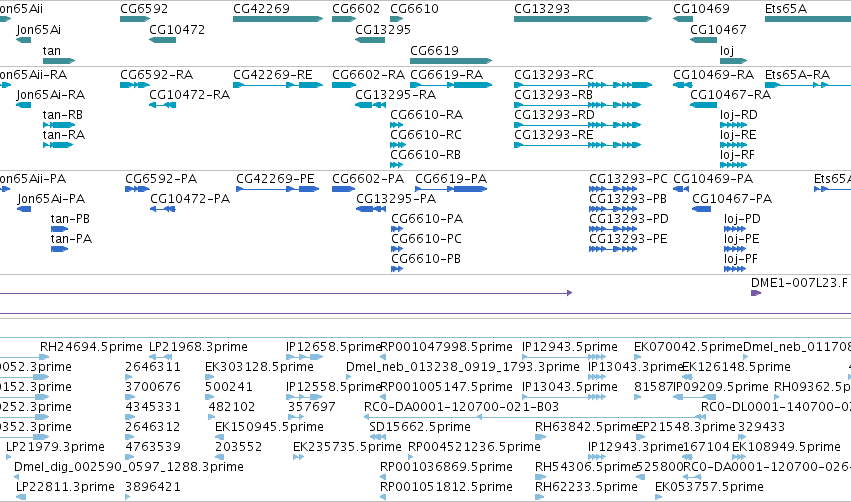Select protein CG13293-PD

click(629, 219)
